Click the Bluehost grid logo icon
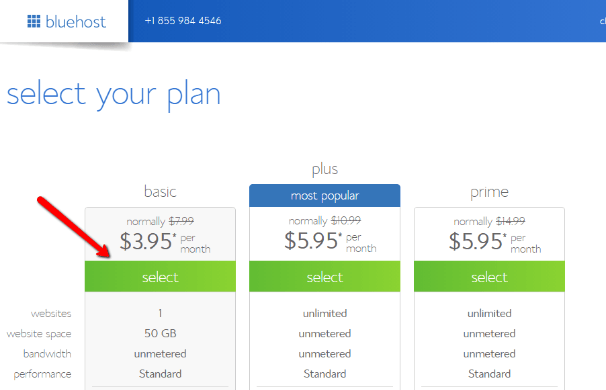The image size is (606, 390). tap(34, 21)
